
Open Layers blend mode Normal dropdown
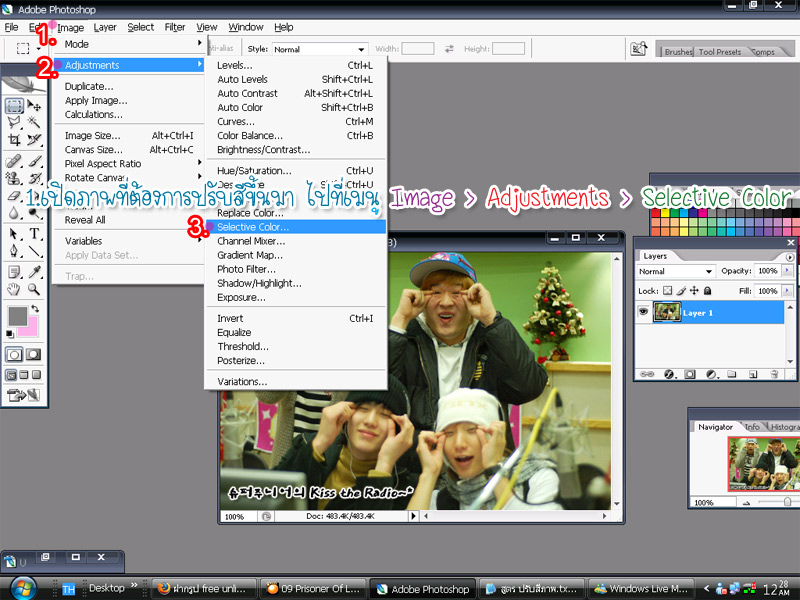pyautogui.click(x=676, y=271)
